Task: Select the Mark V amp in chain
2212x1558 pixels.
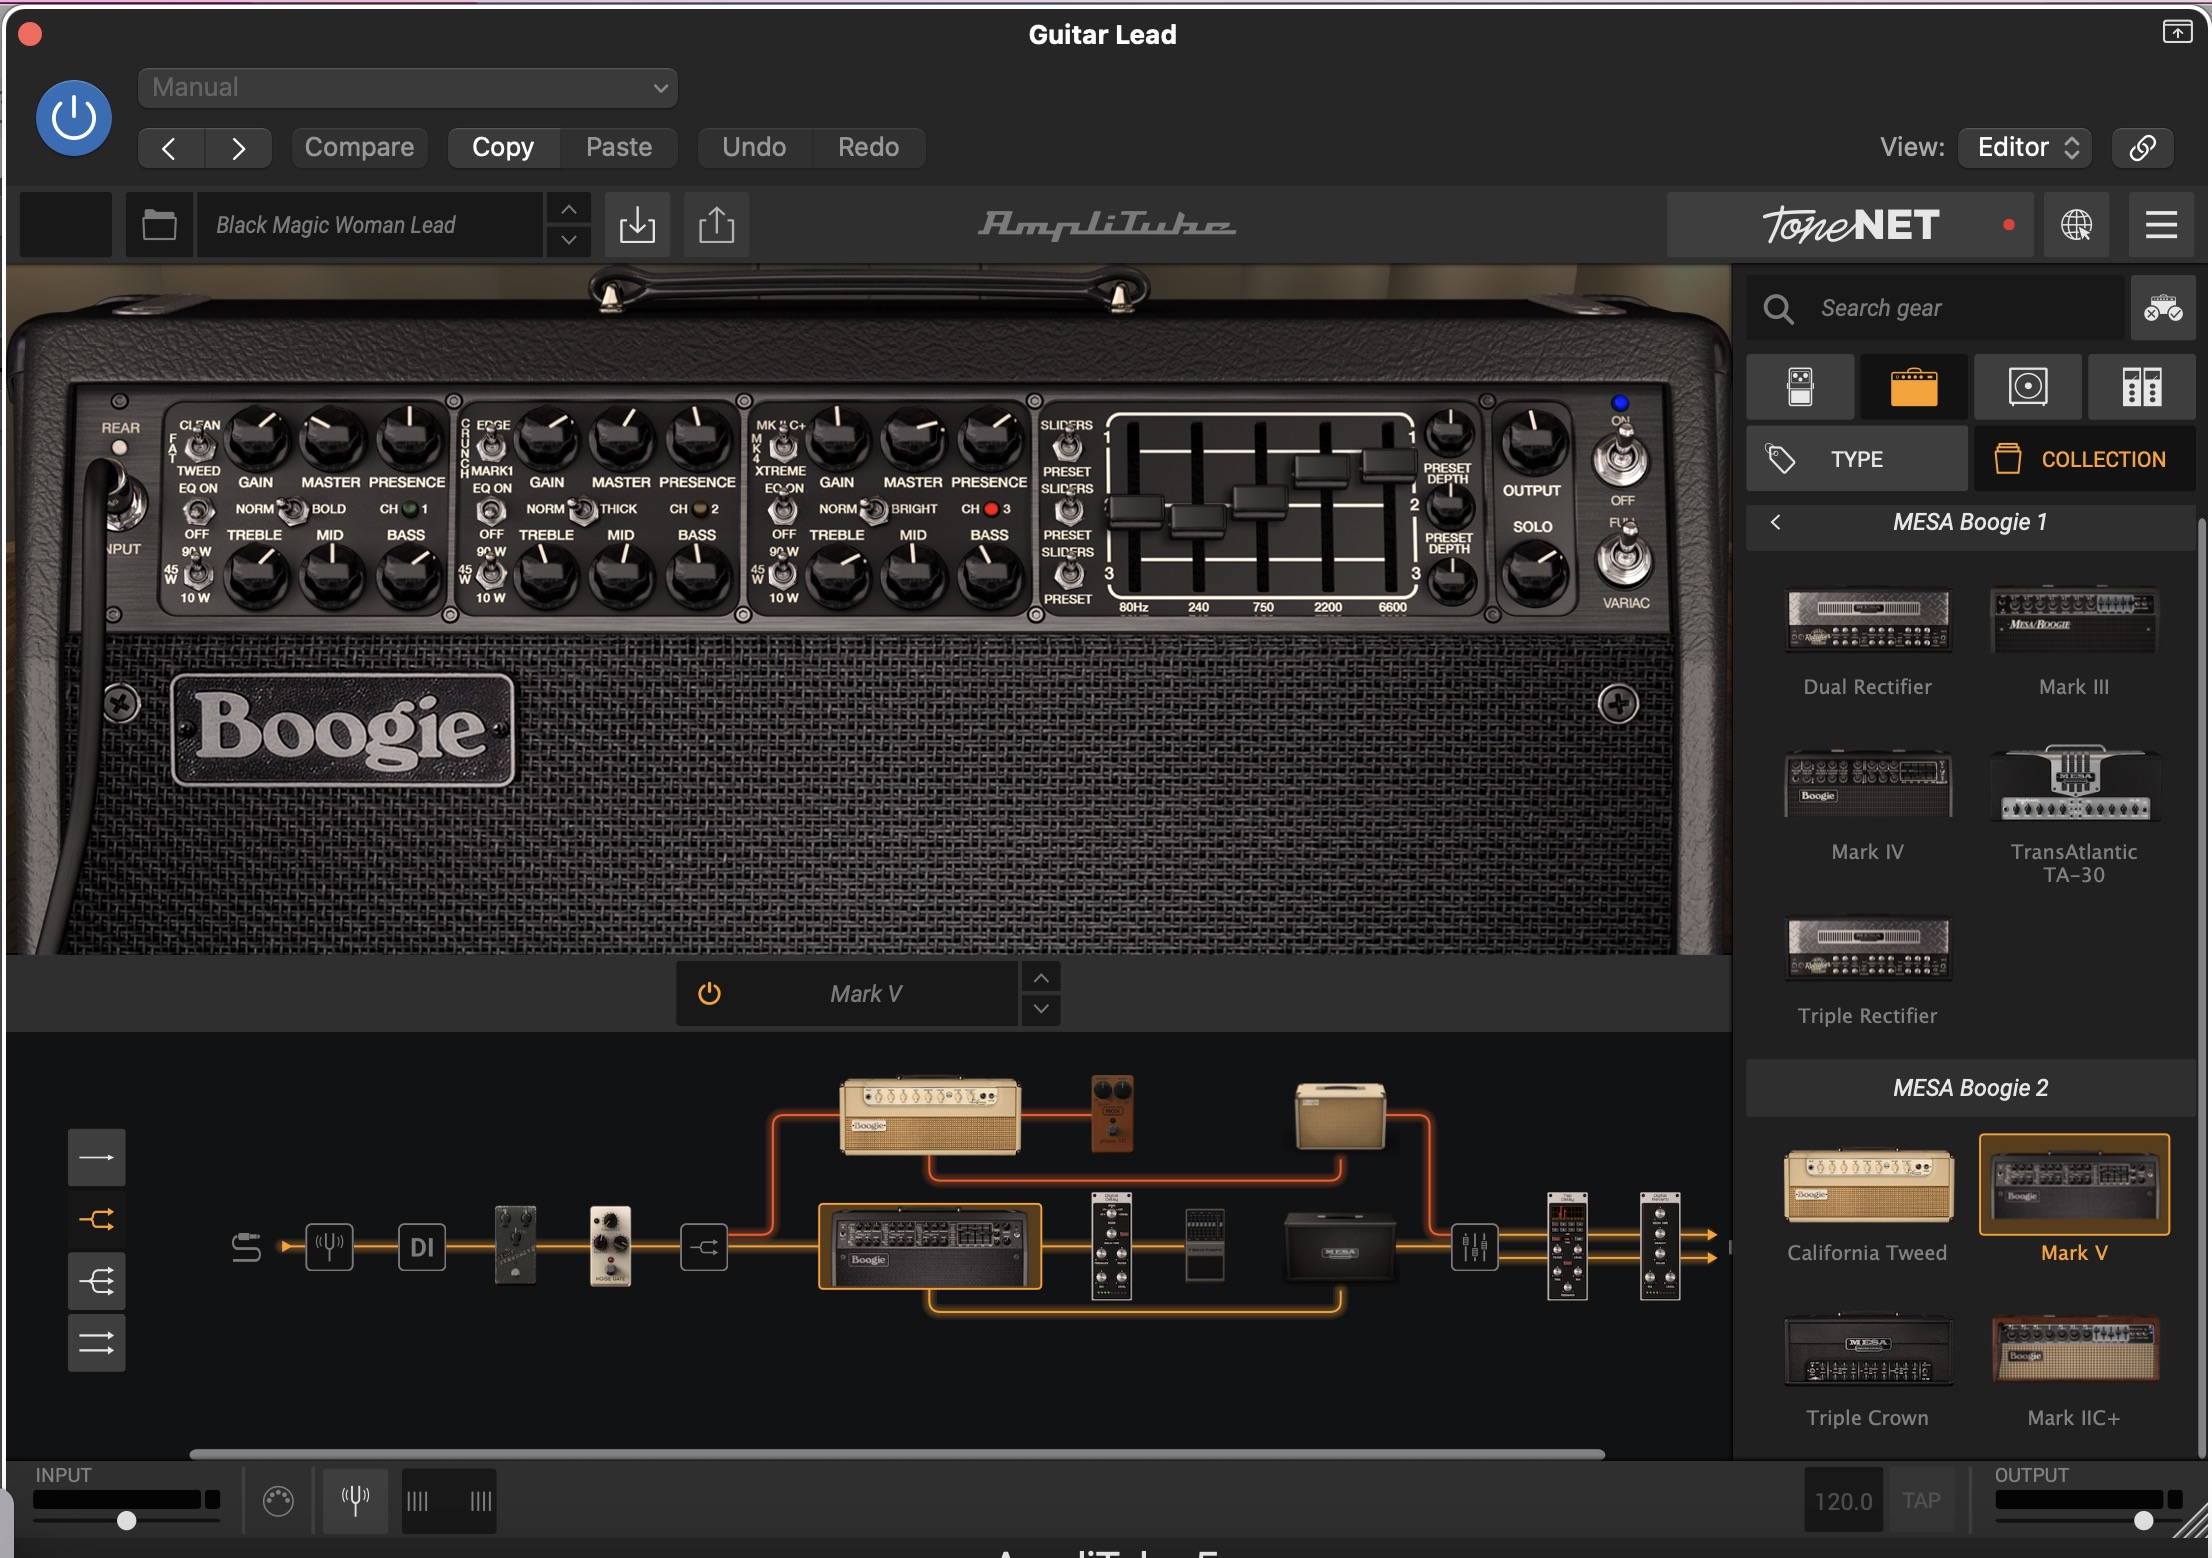Action: [x=930, y=1246]
